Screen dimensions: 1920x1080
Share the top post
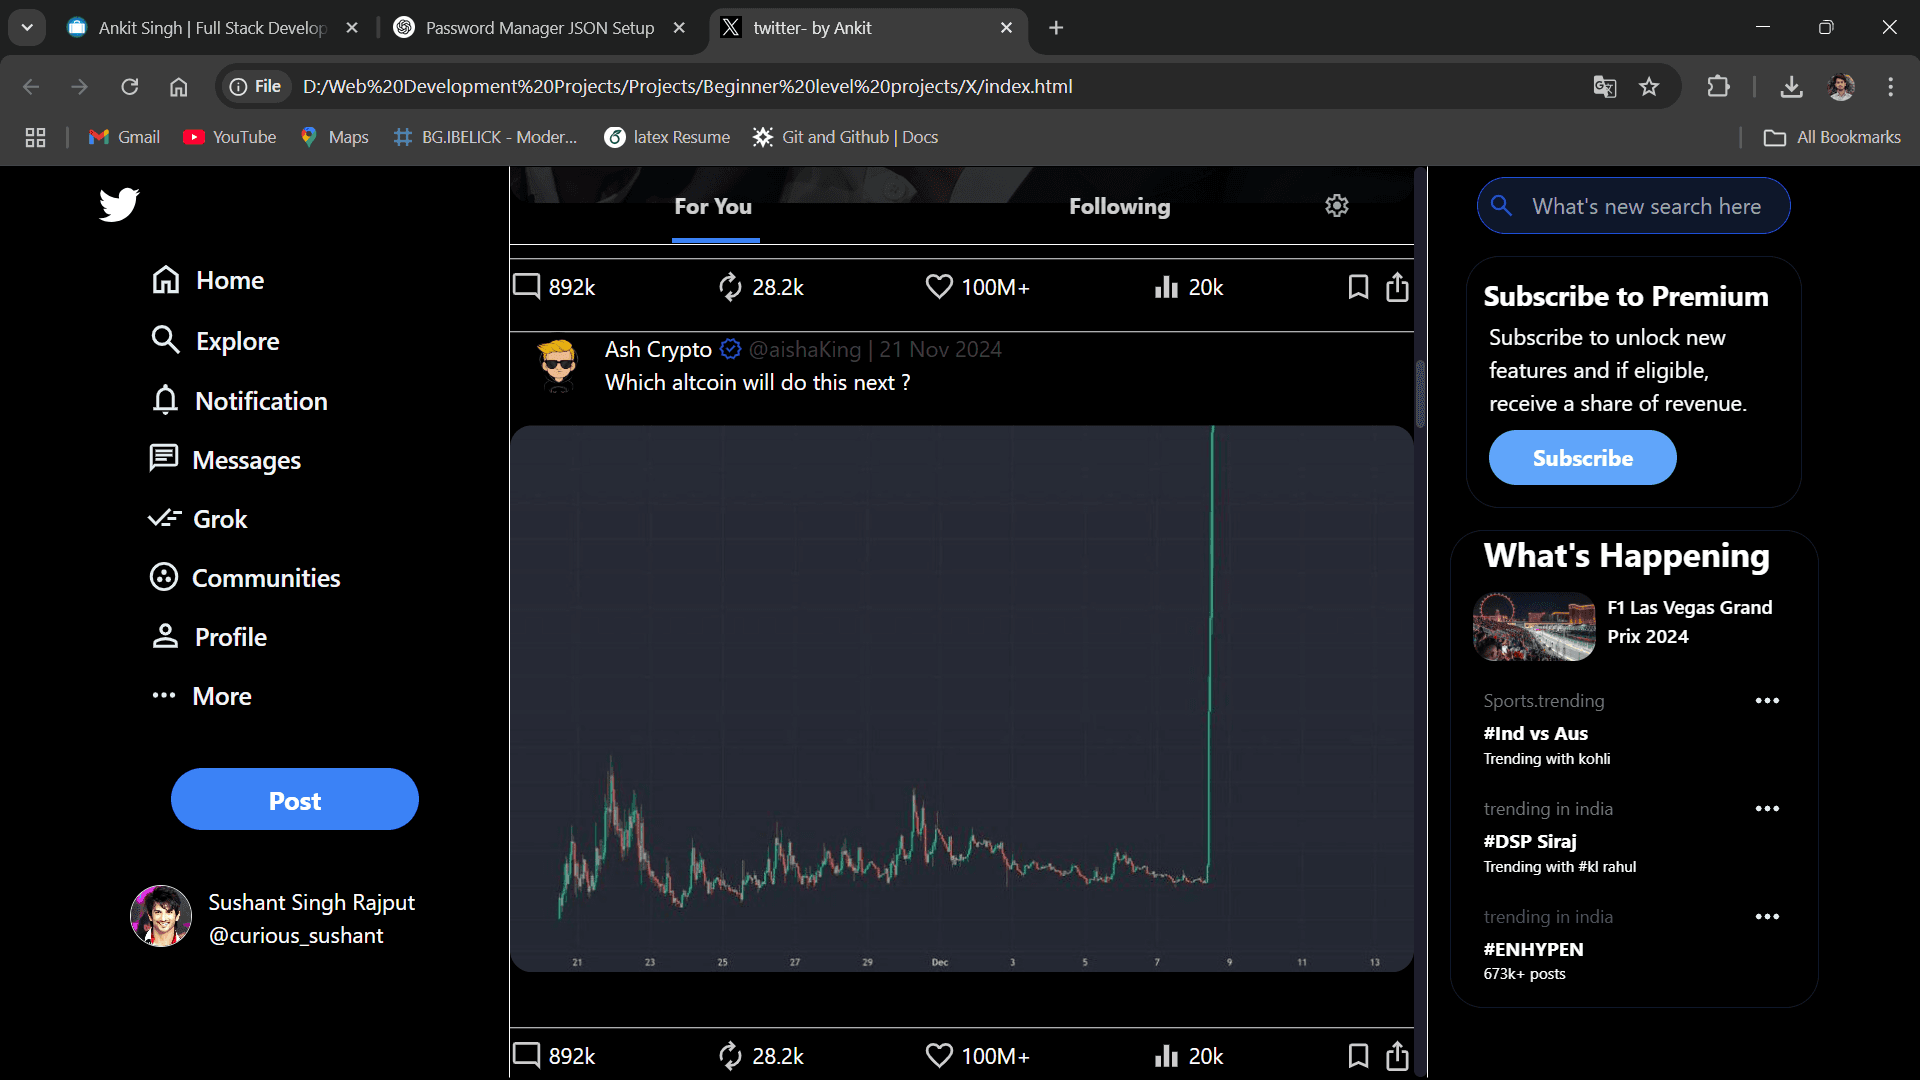1397,287
